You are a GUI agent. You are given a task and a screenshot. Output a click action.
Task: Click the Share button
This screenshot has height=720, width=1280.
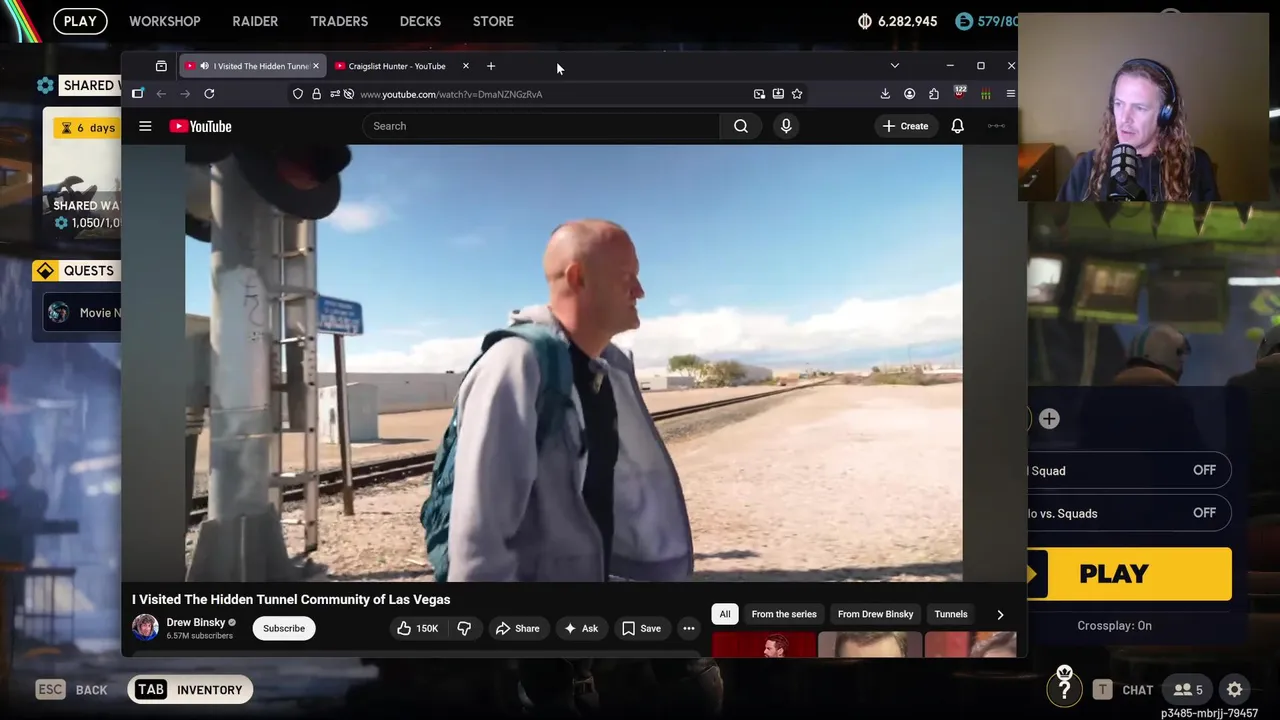pos(517,628)
